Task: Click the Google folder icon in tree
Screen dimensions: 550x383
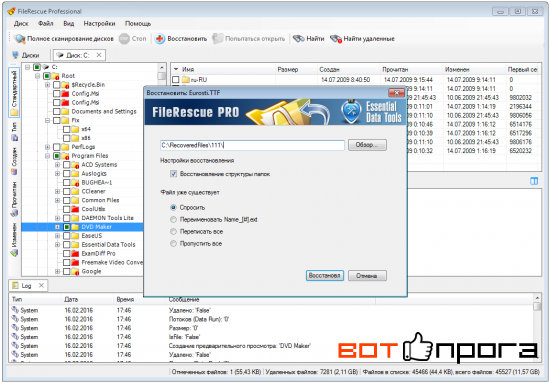Action: click(x=75, y=271)
